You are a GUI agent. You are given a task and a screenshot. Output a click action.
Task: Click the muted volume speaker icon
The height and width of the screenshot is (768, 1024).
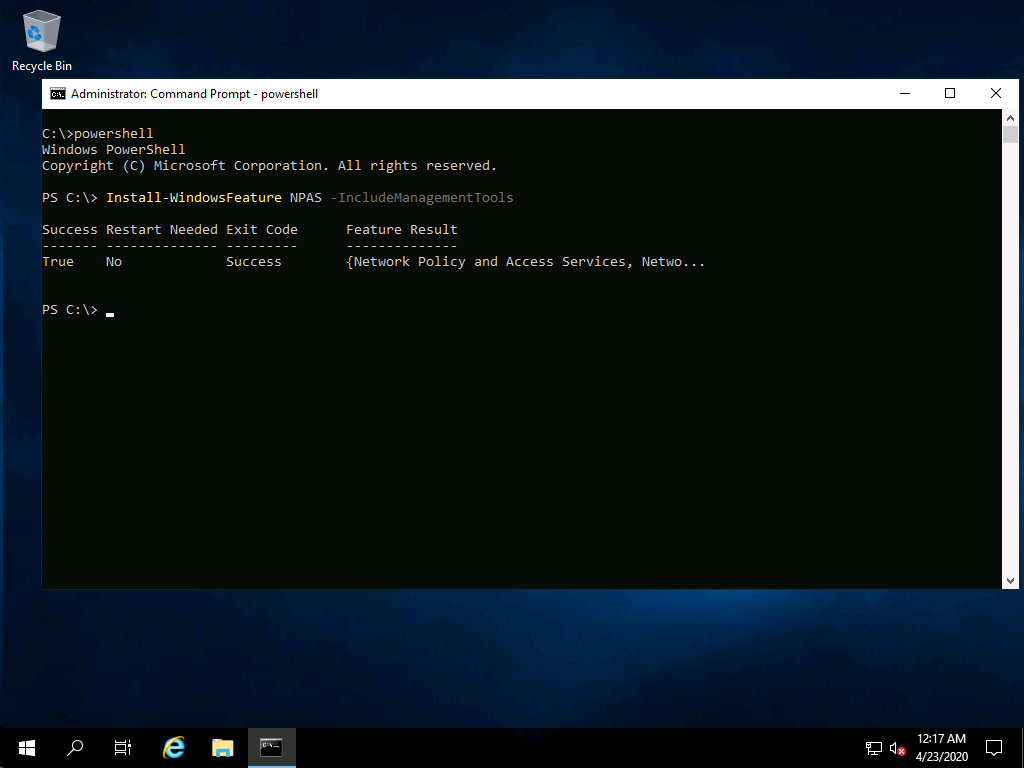897,748
